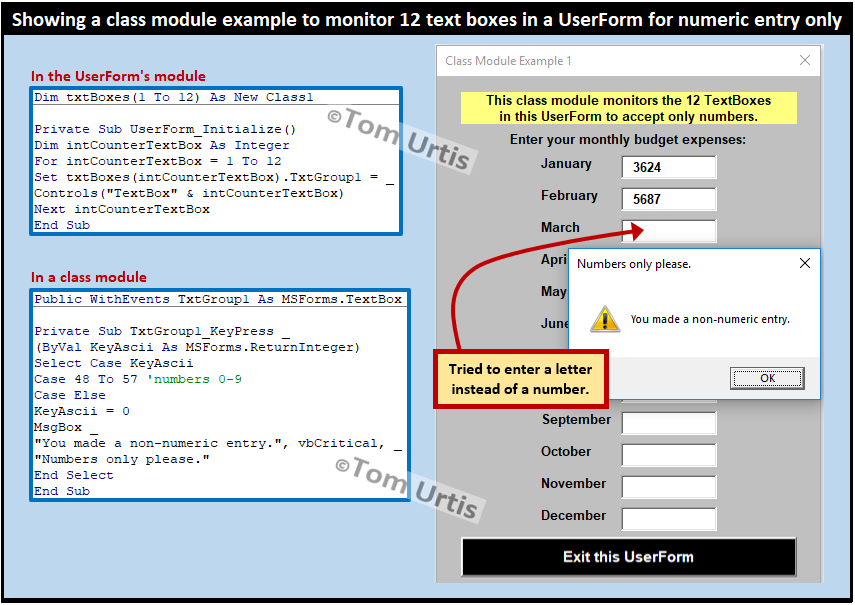The width and height of the screenshot is (855, 605).
Task: Click the March label
Action: [560, 227]
